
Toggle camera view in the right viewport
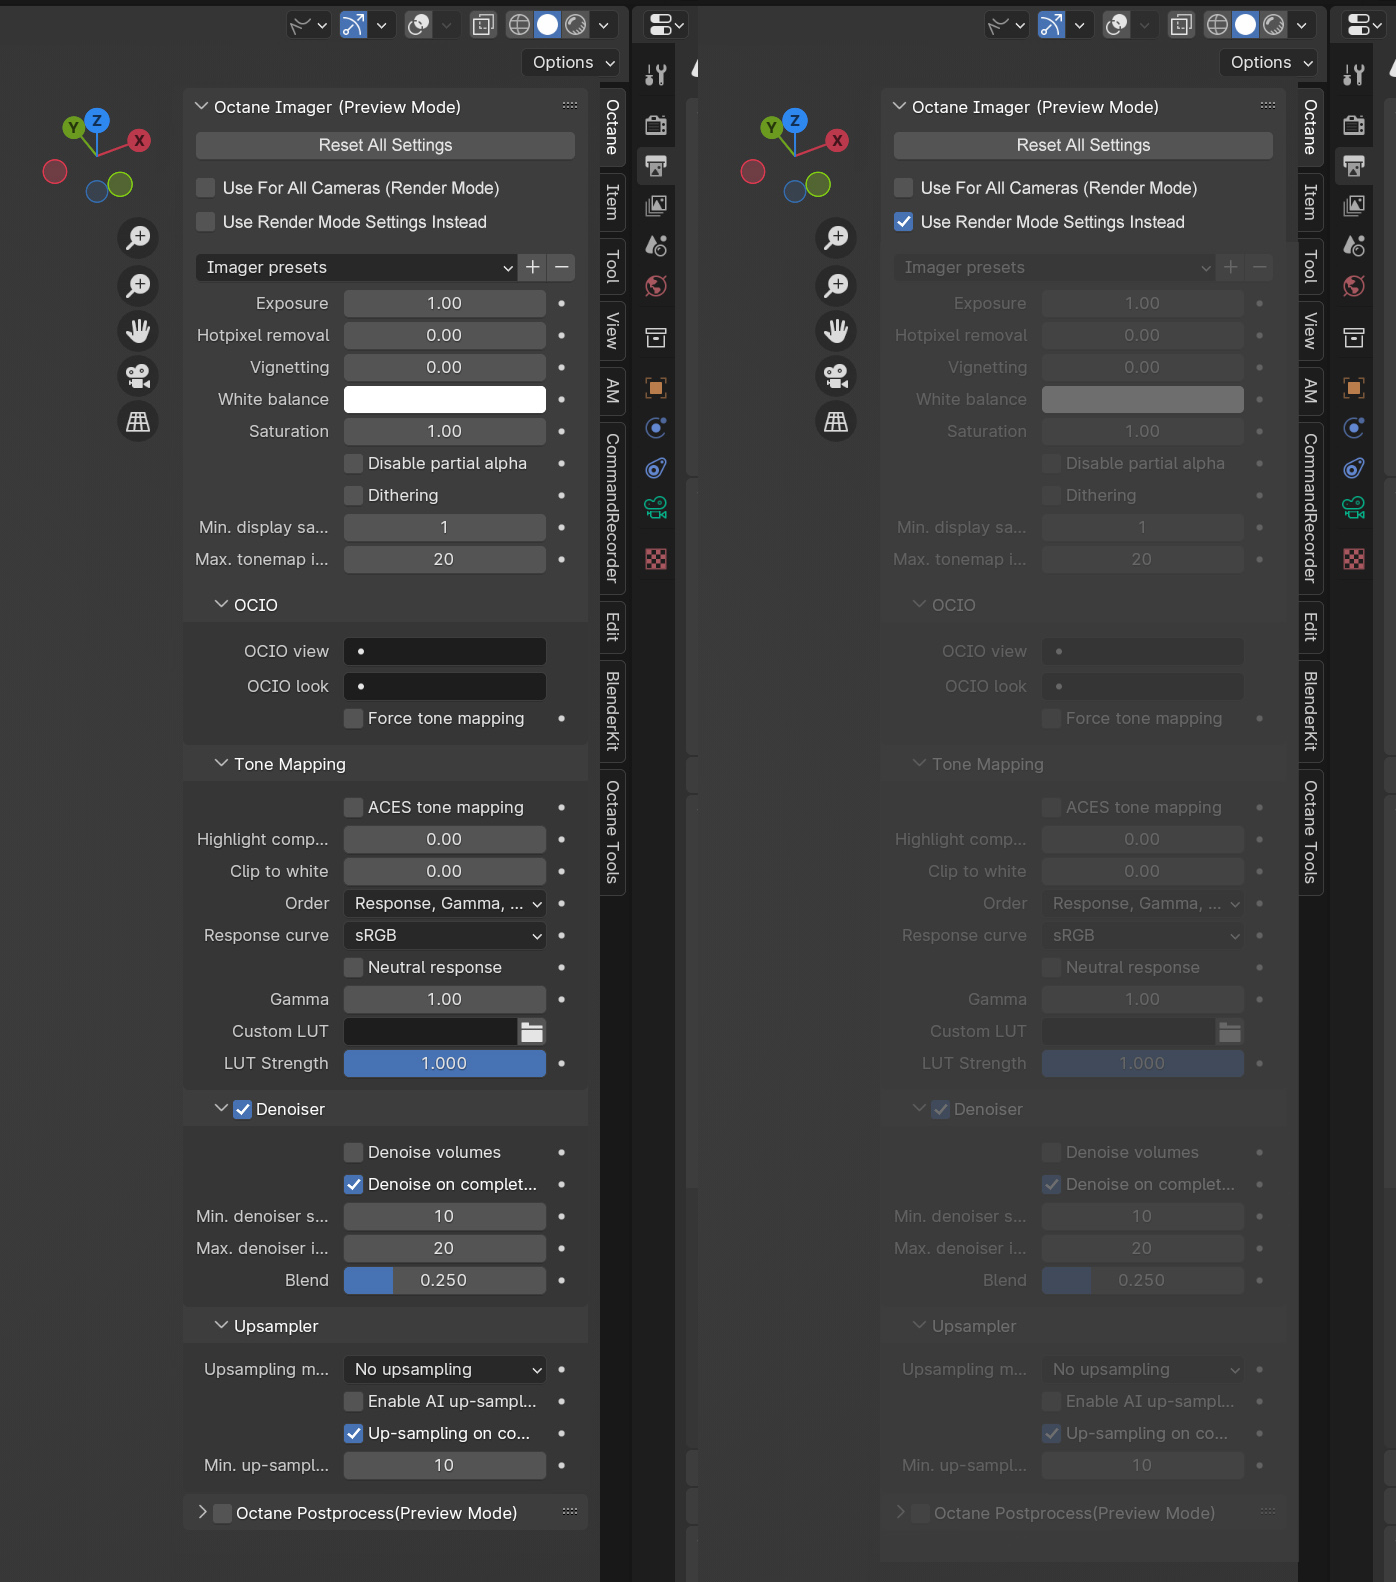836,376
